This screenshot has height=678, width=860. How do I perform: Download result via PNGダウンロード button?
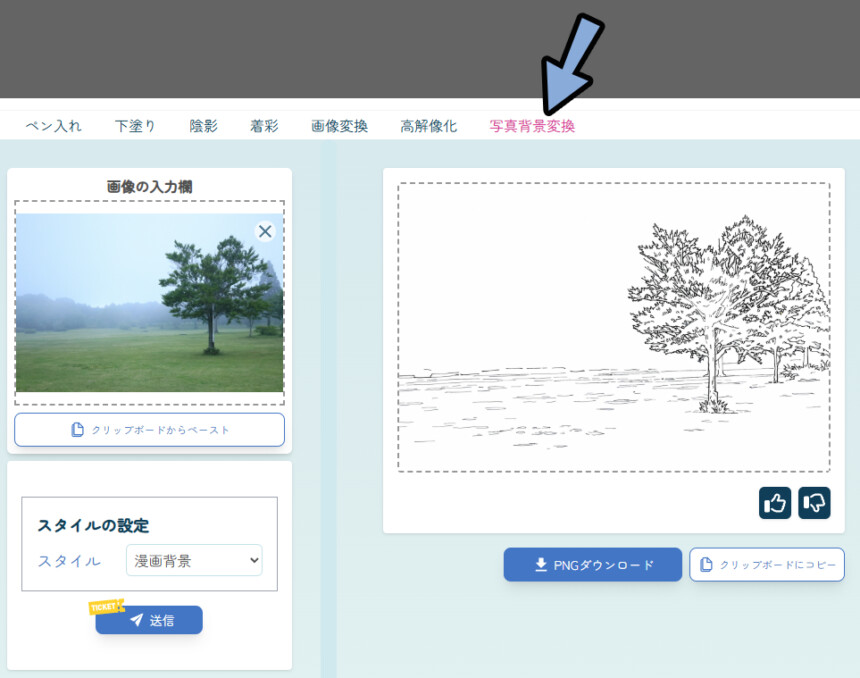(x=592, y=564)
